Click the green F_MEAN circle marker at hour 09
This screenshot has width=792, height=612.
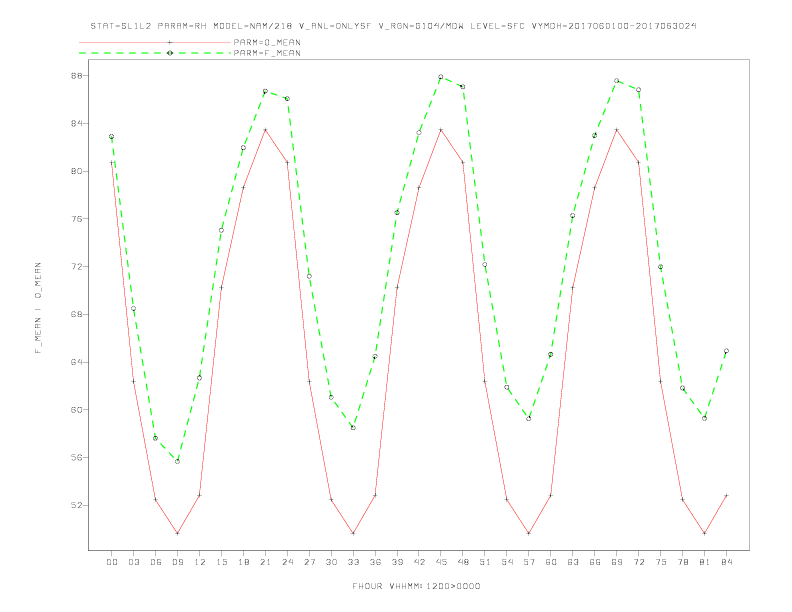pos(177,461)
